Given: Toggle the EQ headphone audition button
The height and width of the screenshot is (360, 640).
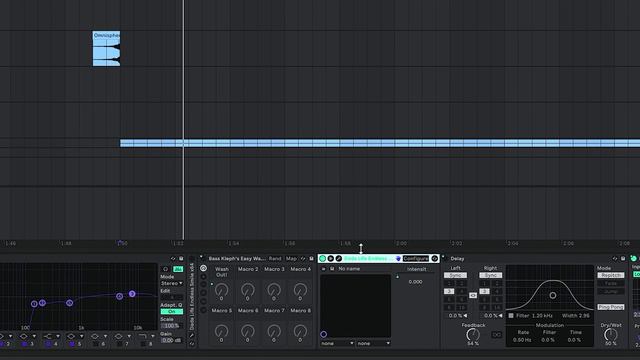Looking at the screenshot, I should click(165, 269).
